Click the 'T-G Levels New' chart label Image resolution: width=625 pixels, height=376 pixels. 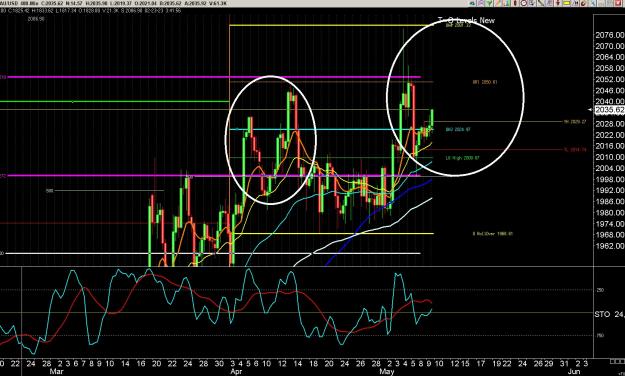(466, 20)
